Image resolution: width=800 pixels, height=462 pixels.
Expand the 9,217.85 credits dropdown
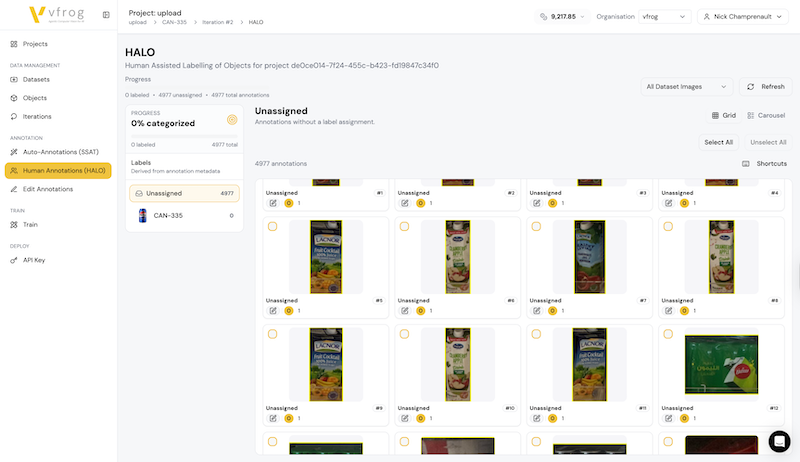(x=562, y=17)
